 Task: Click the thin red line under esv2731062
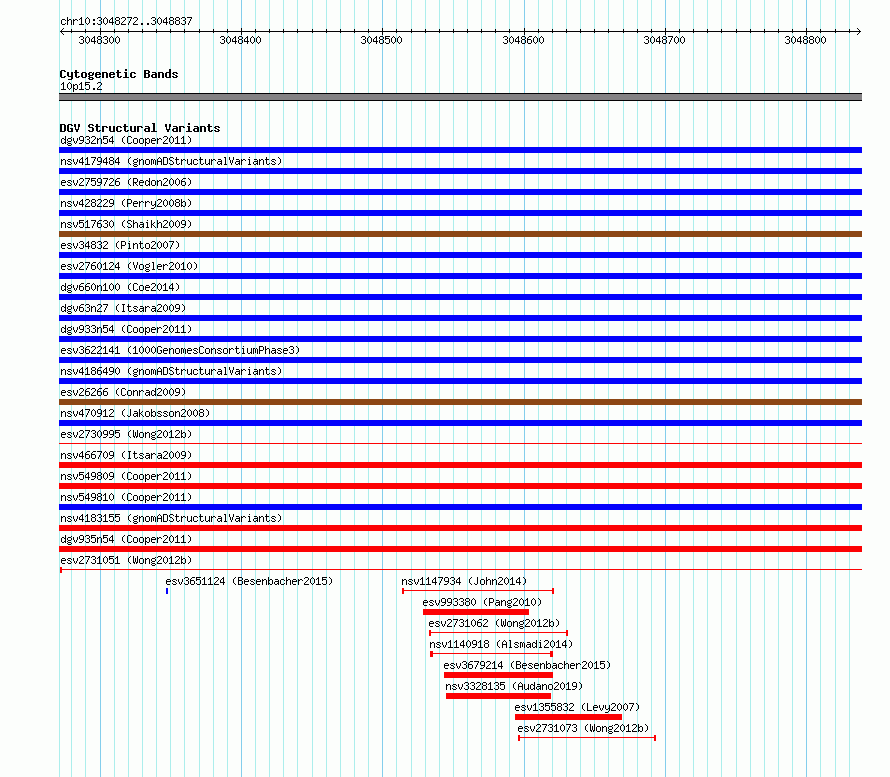coord(498,633)
